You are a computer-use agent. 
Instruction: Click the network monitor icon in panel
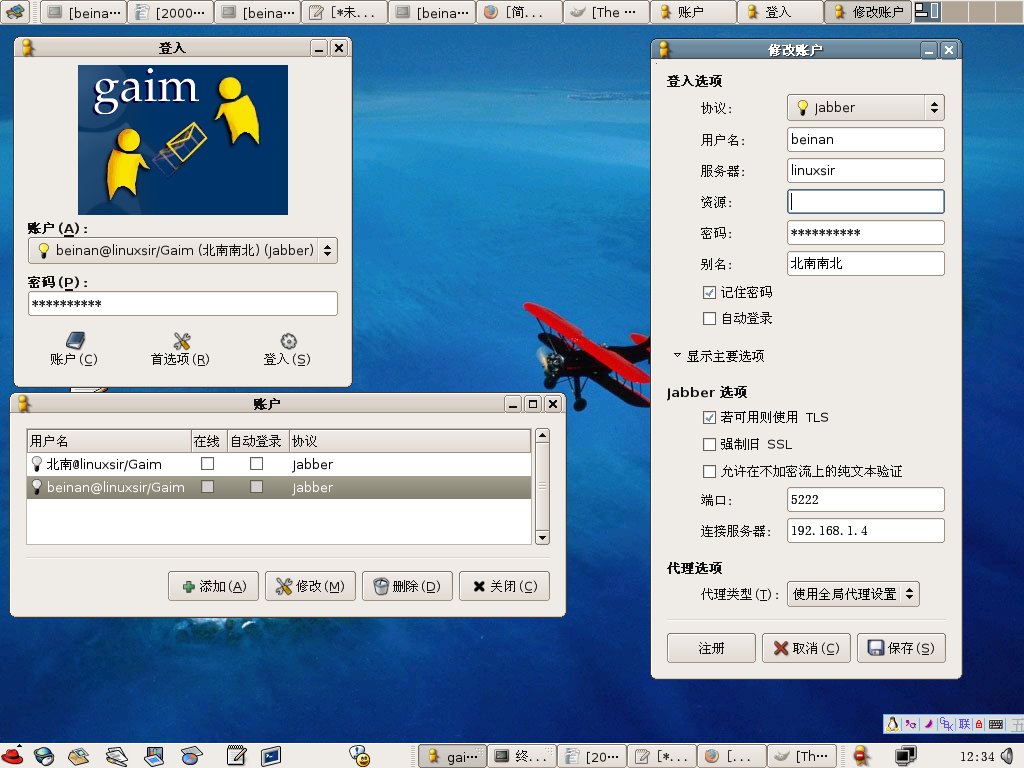(906, 756)
